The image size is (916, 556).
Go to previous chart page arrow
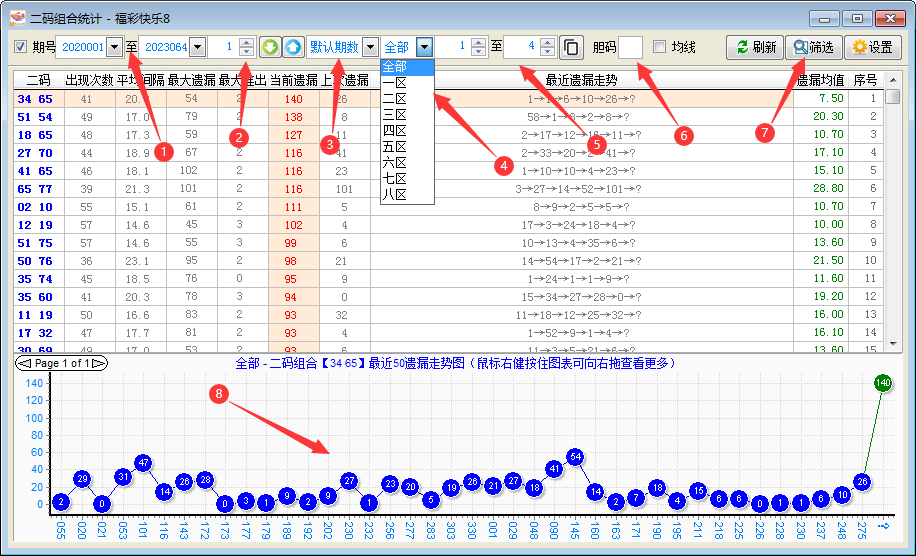[25, 363]
